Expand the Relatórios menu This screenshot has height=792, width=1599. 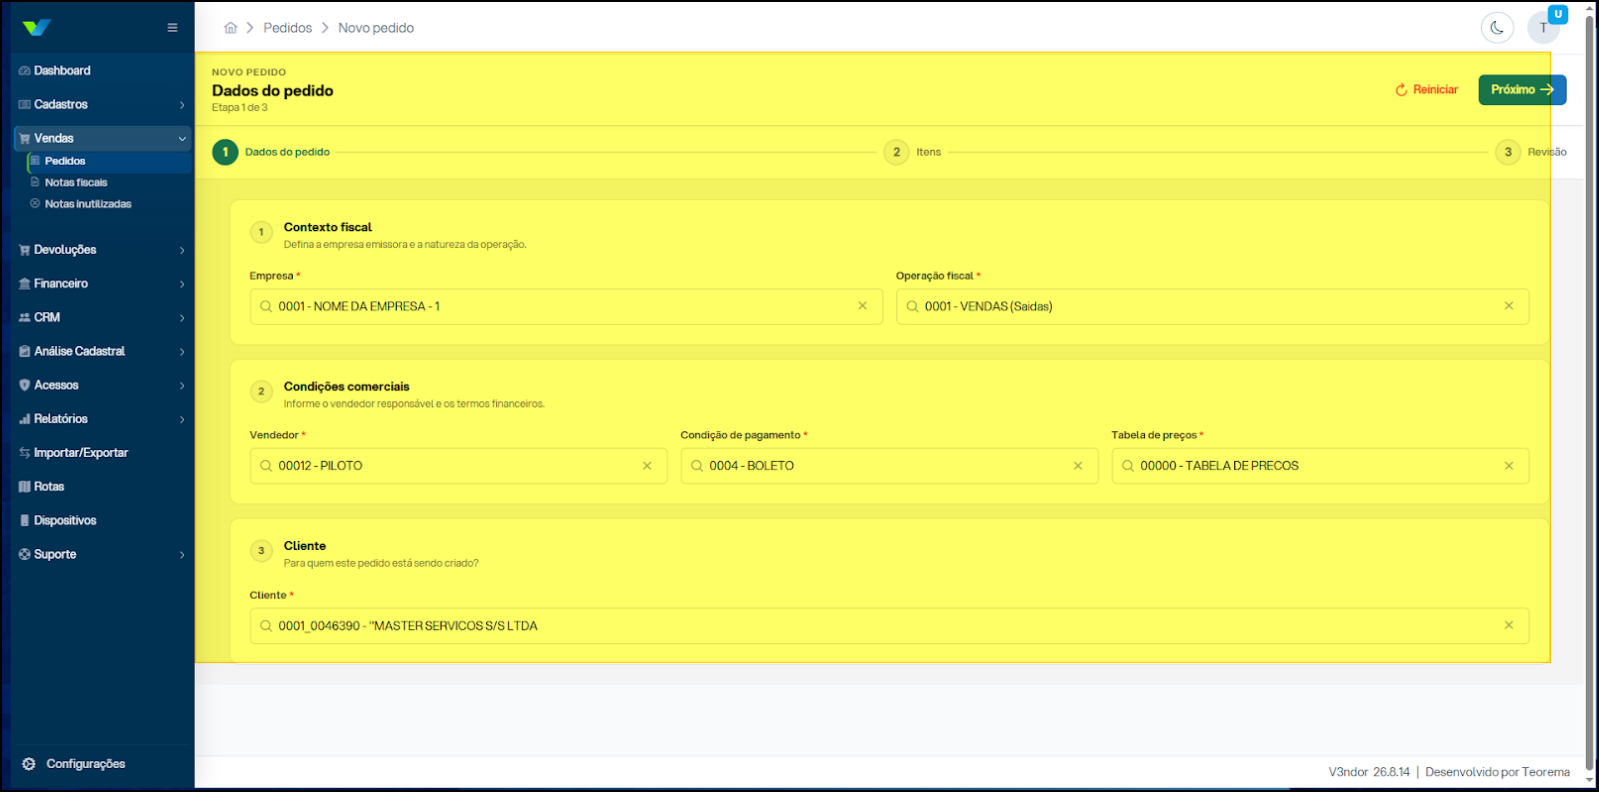102,419
